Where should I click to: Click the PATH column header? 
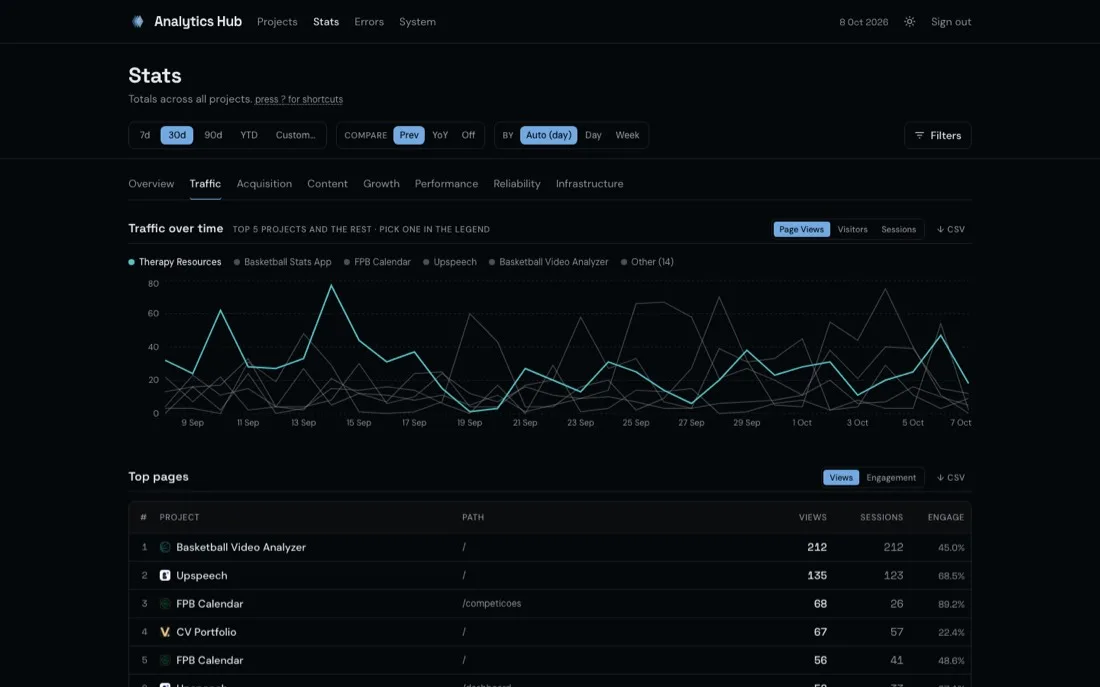[473, 517]
